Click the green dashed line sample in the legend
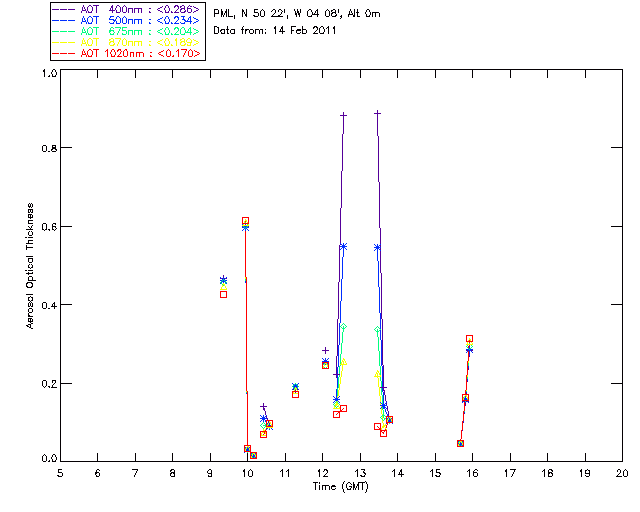Viewport: 640px width, 512px height. pyautogui.click(x=64, y=31)
